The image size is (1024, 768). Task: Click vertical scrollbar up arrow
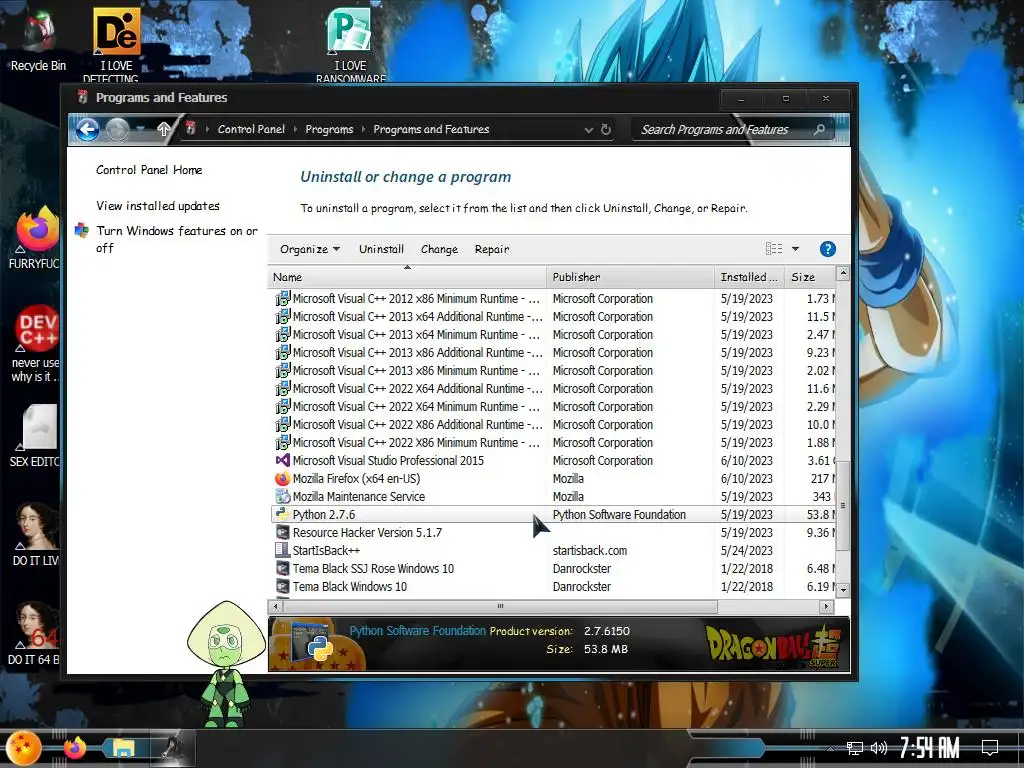843,274
